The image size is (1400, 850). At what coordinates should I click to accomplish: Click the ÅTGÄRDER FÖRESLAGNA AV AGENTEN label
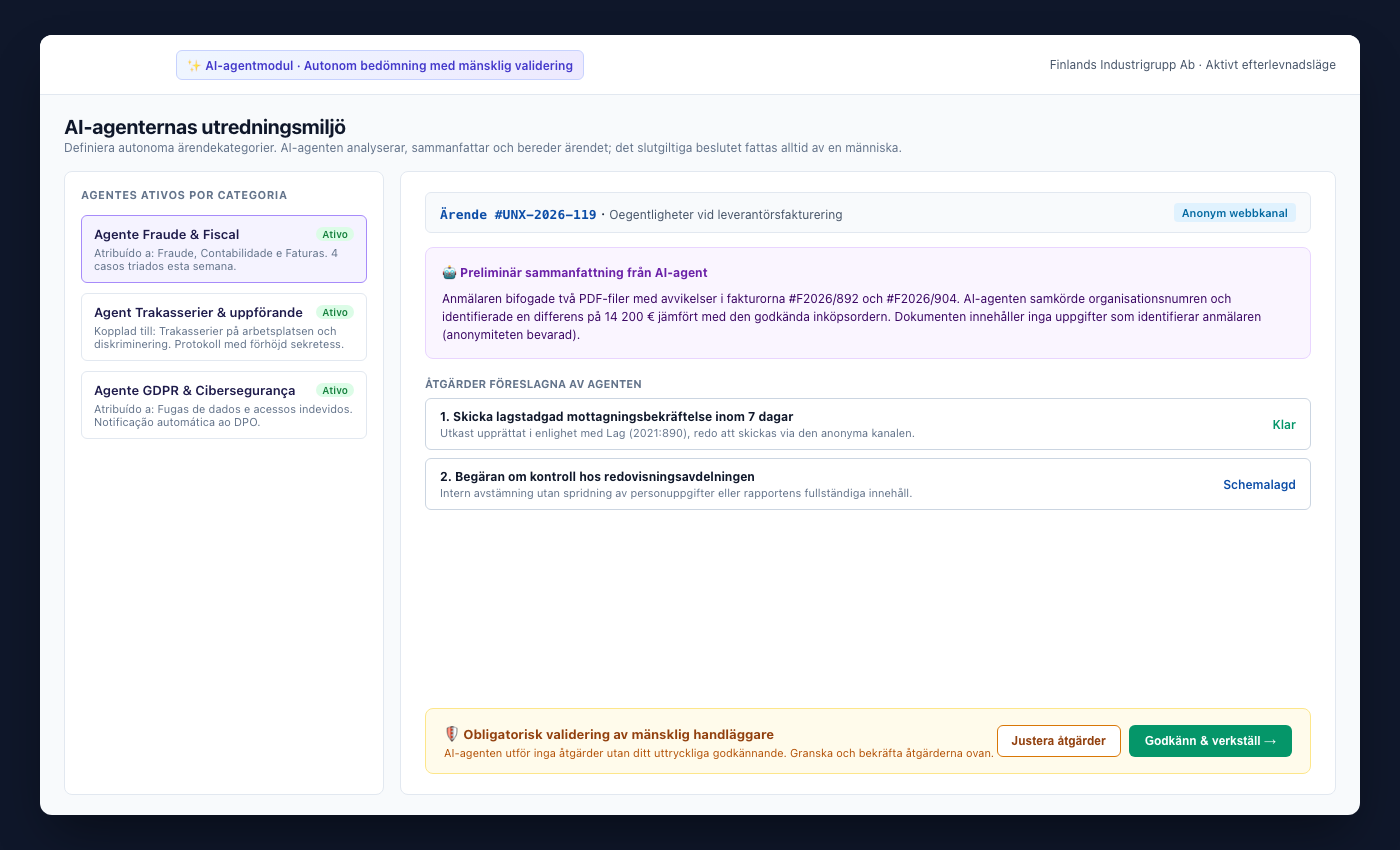point(533,384)
